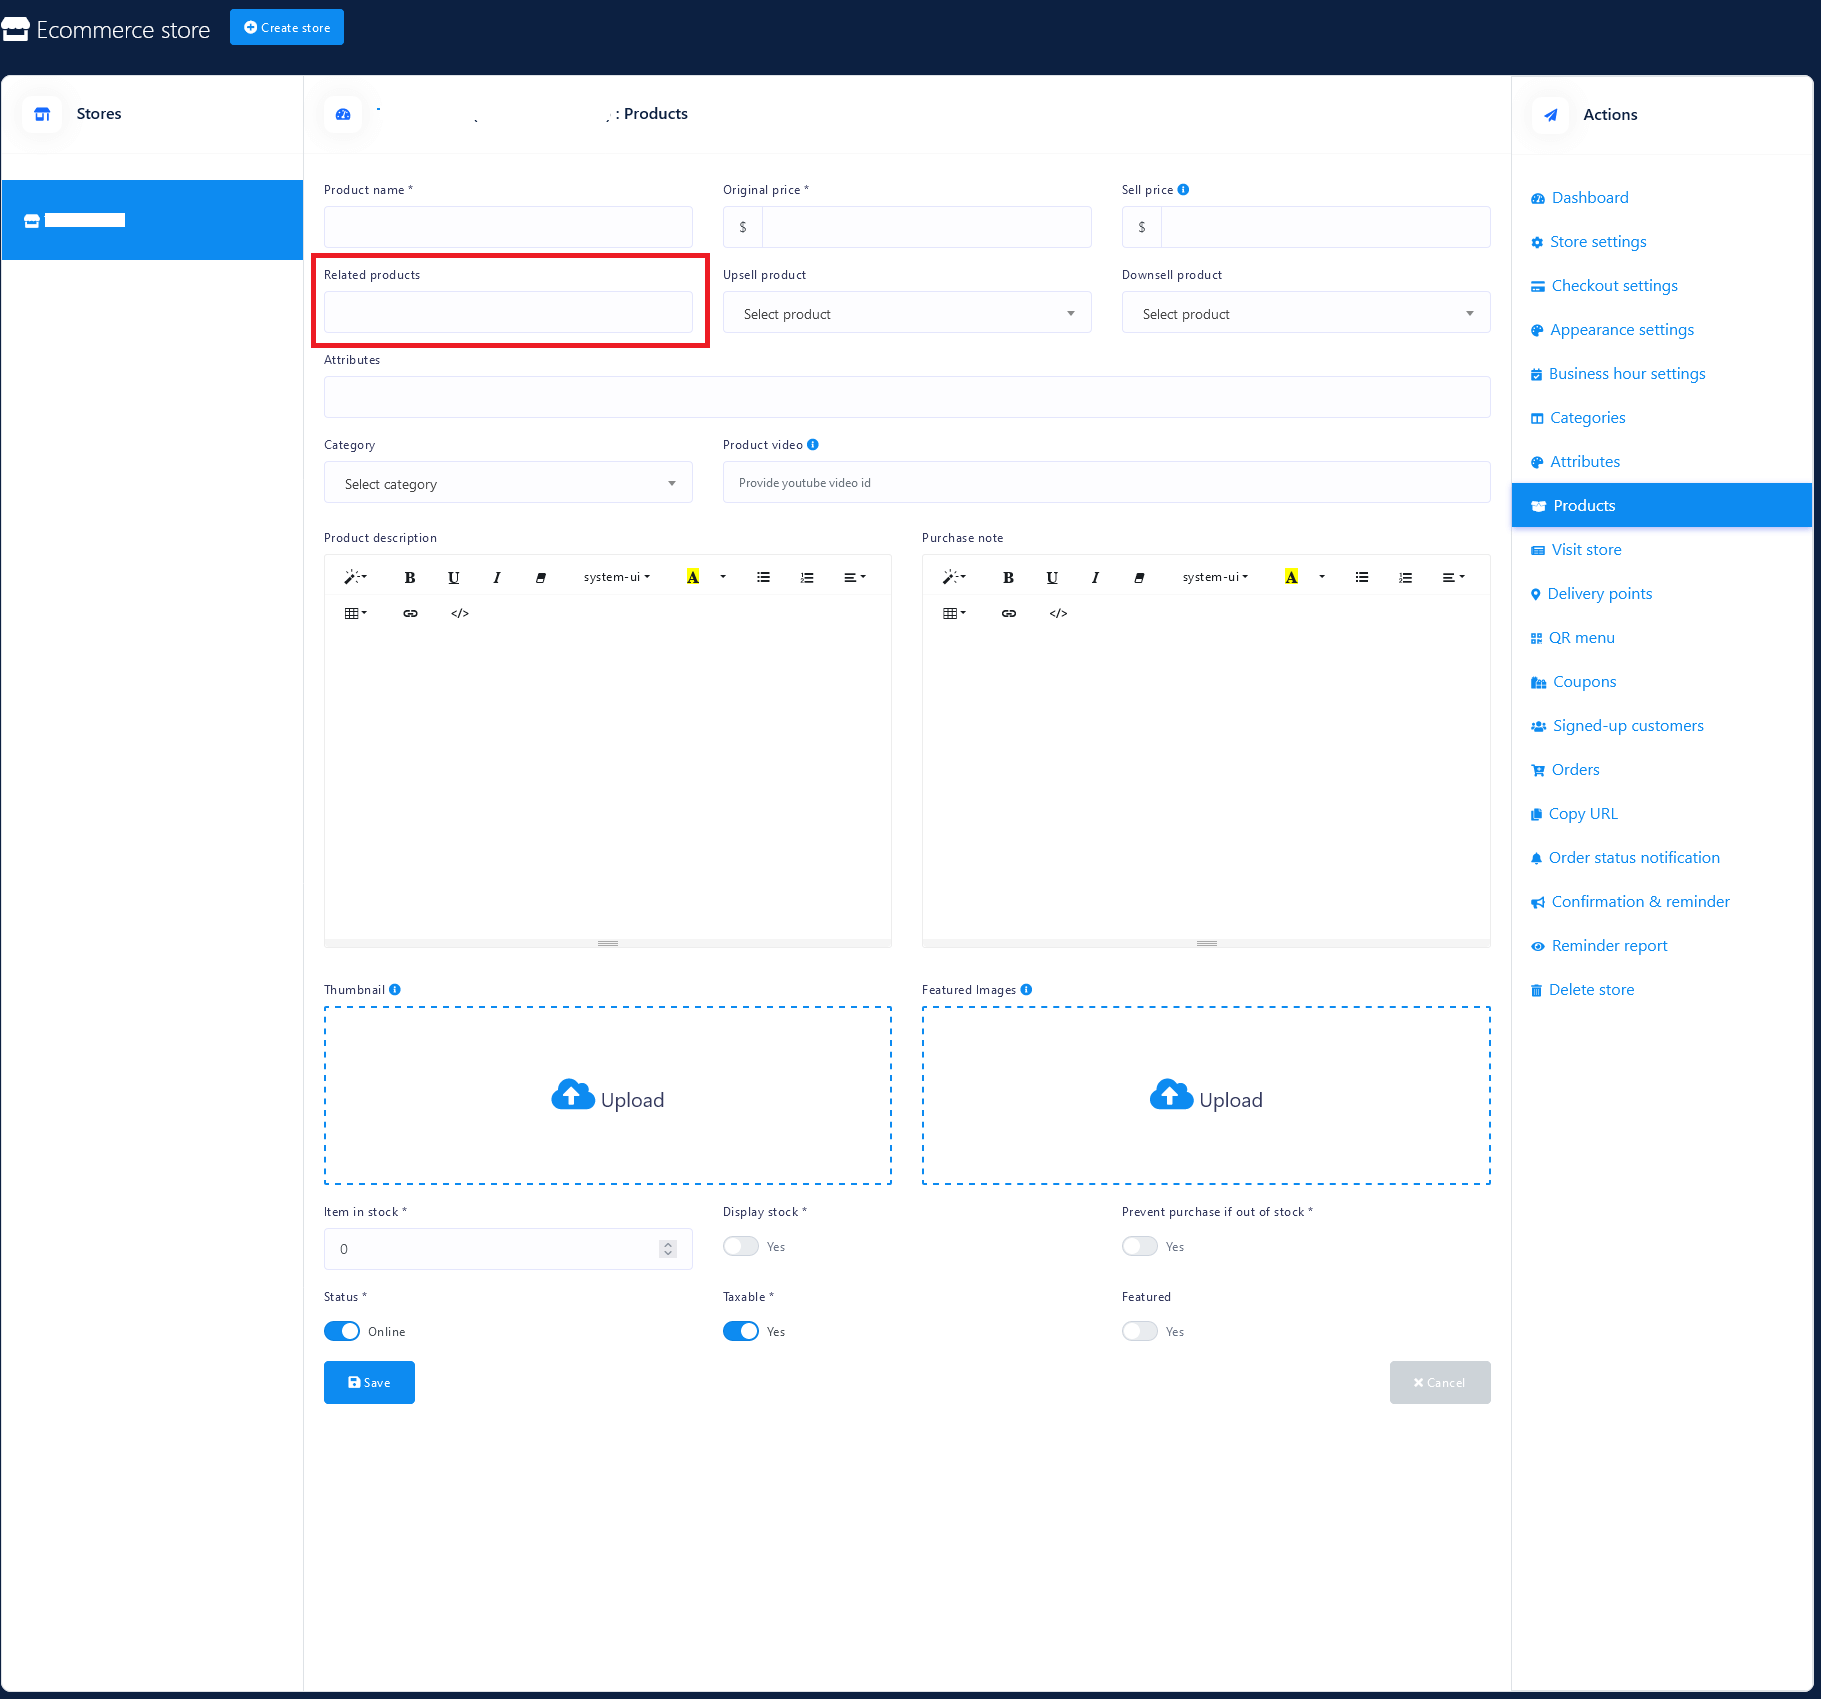Click Underline in Product description editor

point(453,577)
